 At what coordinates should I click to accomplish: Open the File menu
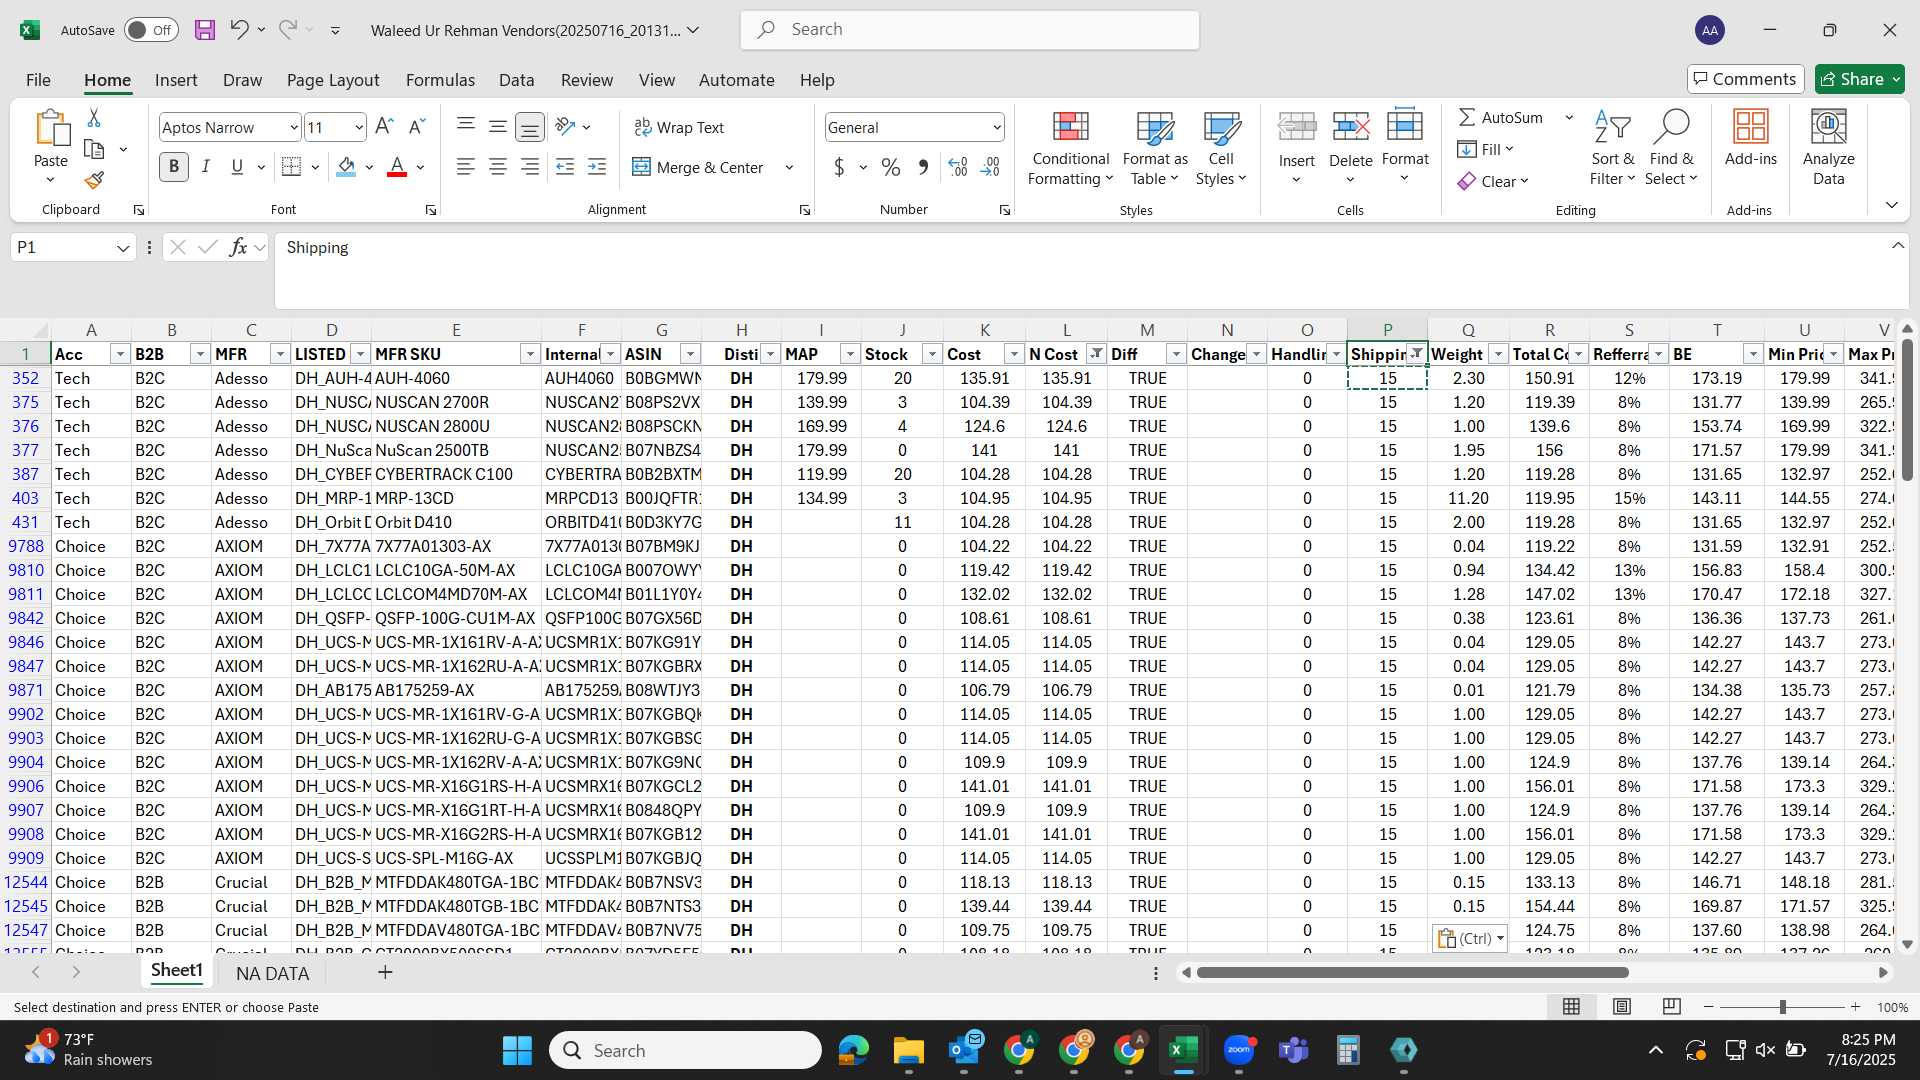point(38,80)
